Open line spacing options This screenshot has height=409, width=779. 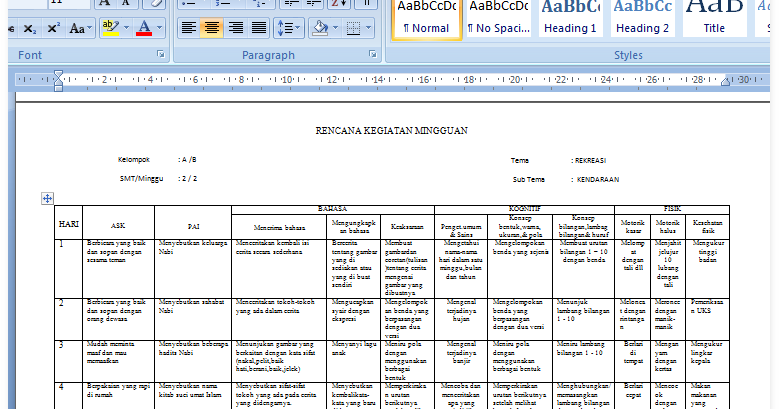point(289,28)
